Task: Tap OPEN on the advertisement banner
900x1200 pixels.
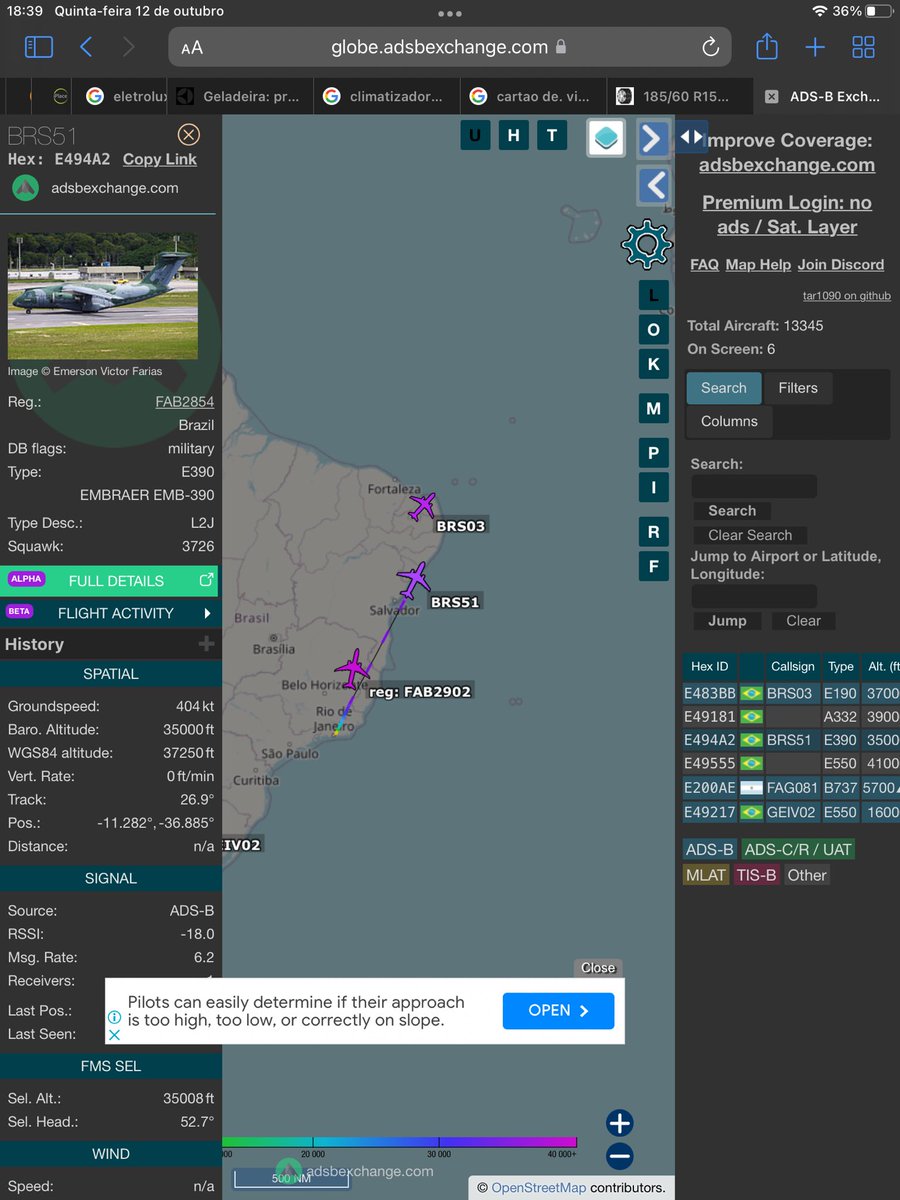Action: [559, 1011]
